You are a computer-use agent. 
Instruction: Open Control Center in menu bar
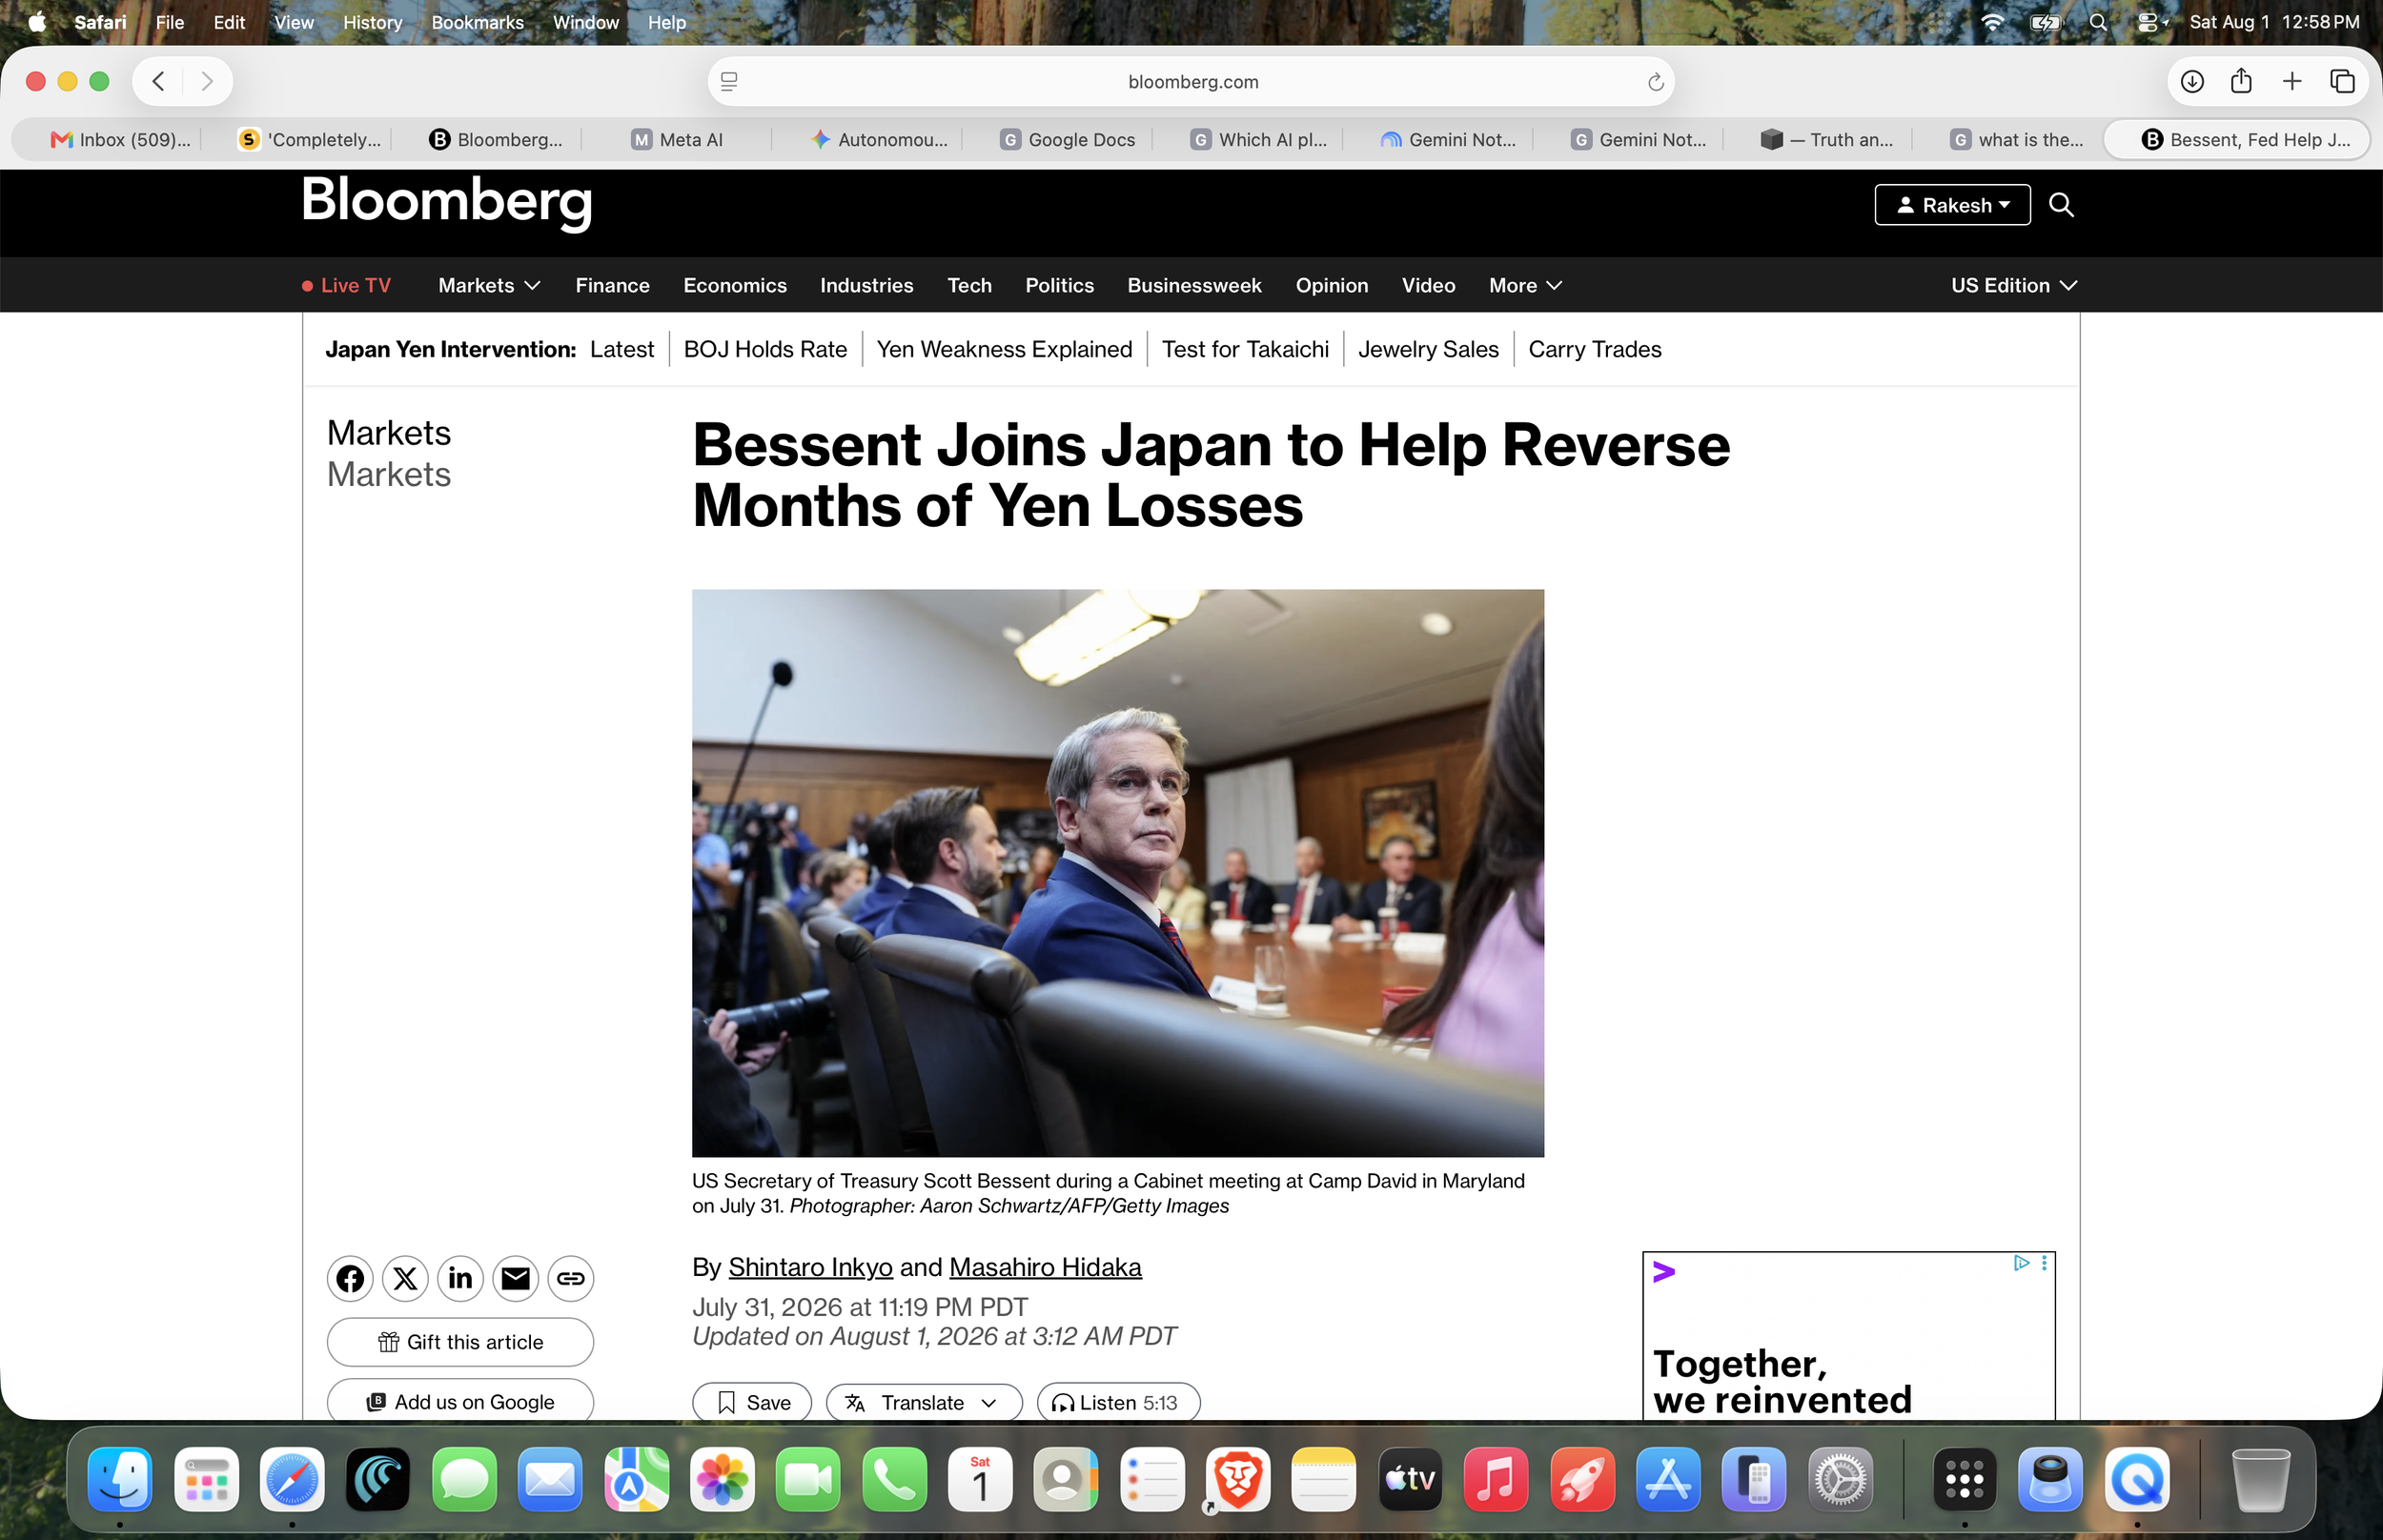[x=2149, y=22]
